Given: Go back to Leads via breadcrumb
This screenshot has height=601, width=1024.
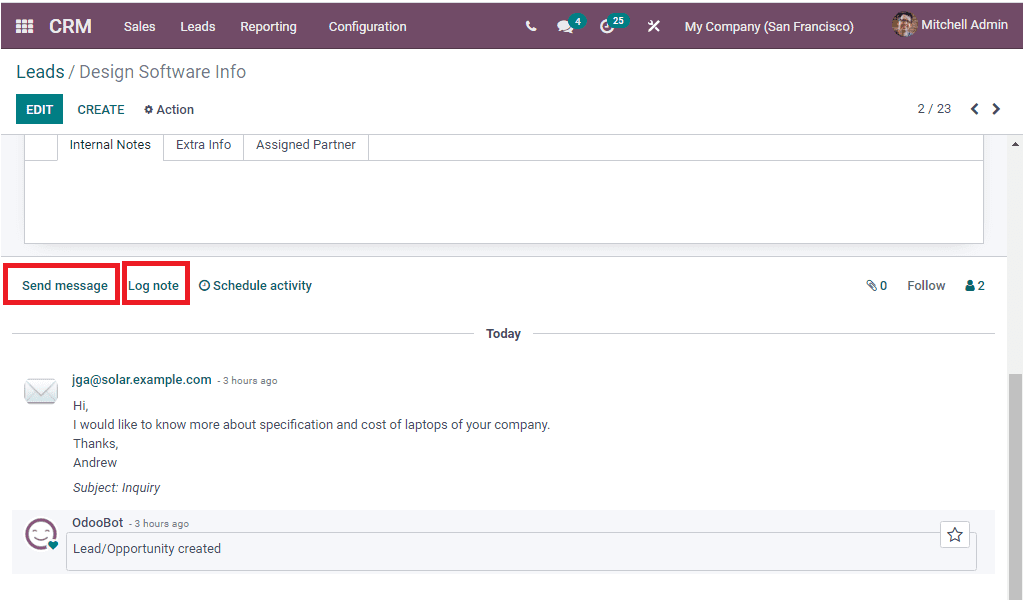Looking at the screenshot, I should pyautogui.click(x=40, y=71).
